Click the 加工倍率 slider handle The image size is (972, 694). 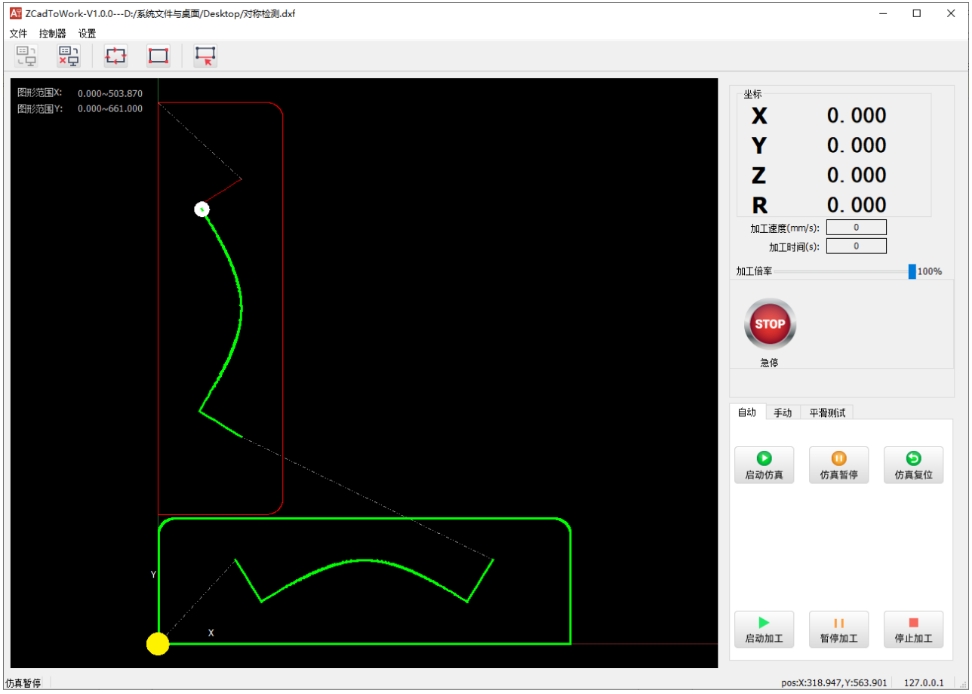912,271
